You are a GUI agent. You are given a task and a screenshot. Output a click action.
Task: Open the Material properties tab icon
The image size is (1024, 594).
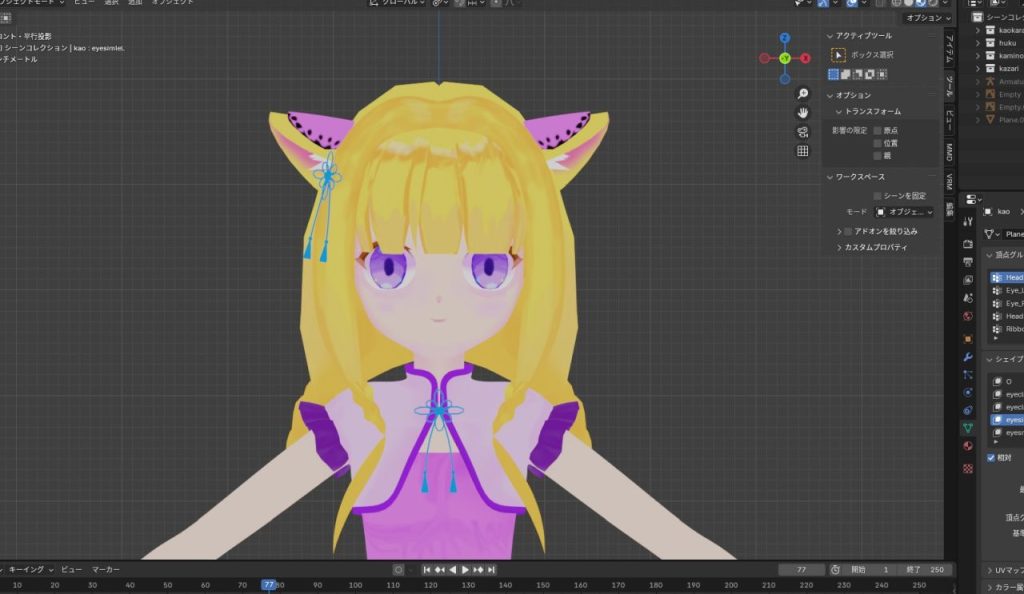pyautogui.click(x=968, y=447)
